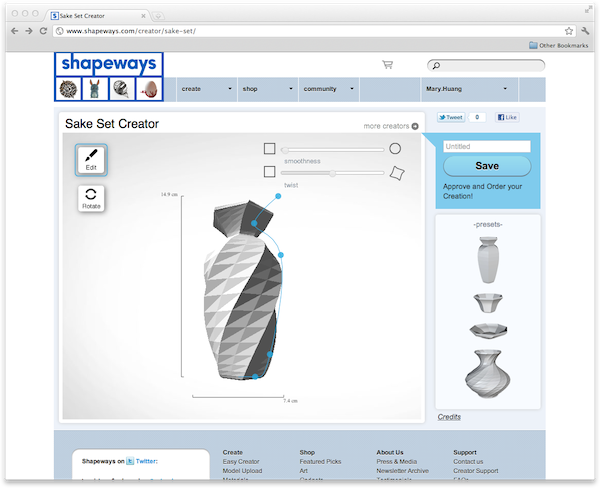This screenshot has width=600, height=488.
Task: Select the twisted wide vase preset
Action: pyautogui.click(x=488, y=374)
